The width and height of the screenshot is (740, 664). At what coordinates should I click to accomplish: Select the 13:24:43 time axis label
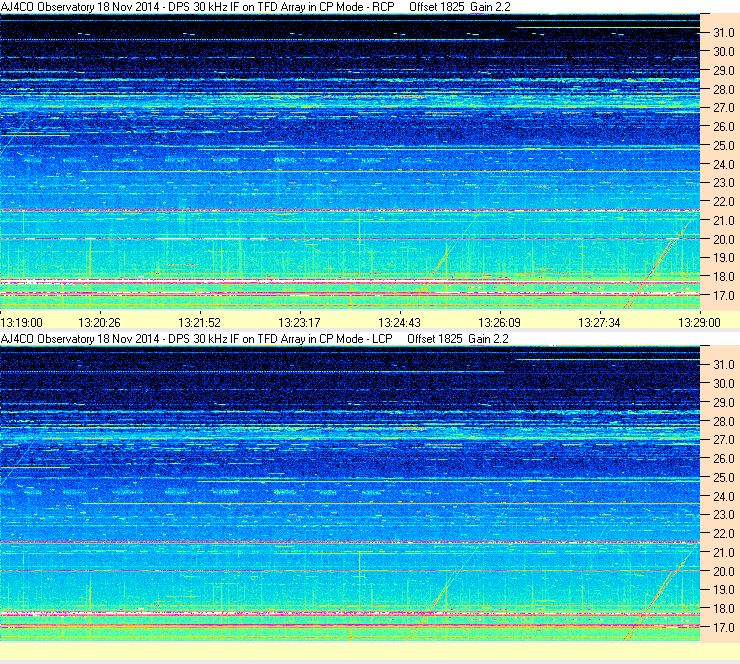[x=399, y=323]
